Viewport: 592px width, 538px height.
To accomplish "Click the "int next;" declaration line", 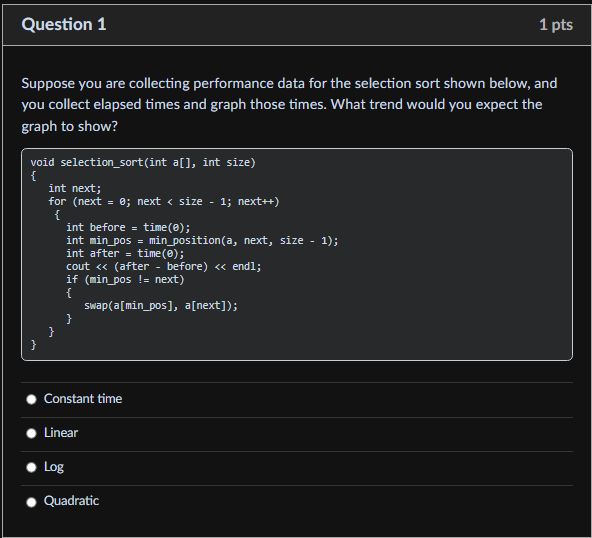I will tap(75, 188).
